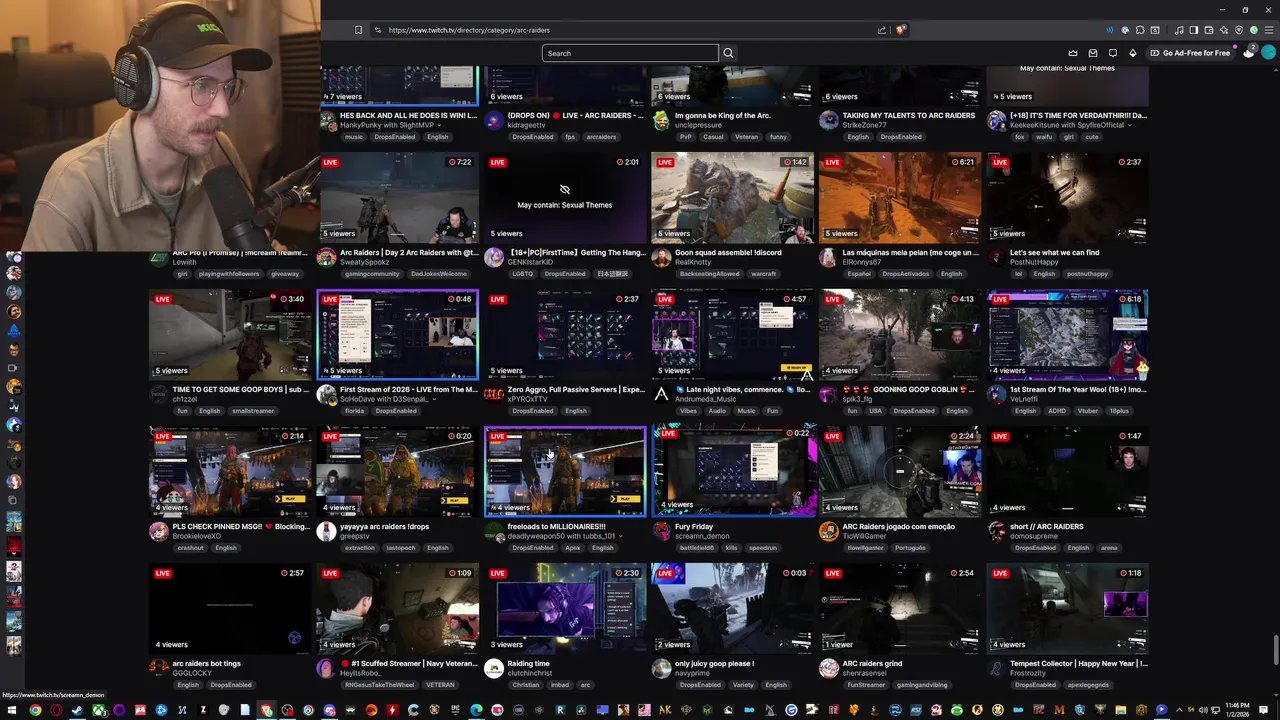
Task: Select the 'warcraft' tag under RealKnotty
Action: [764, 273]
